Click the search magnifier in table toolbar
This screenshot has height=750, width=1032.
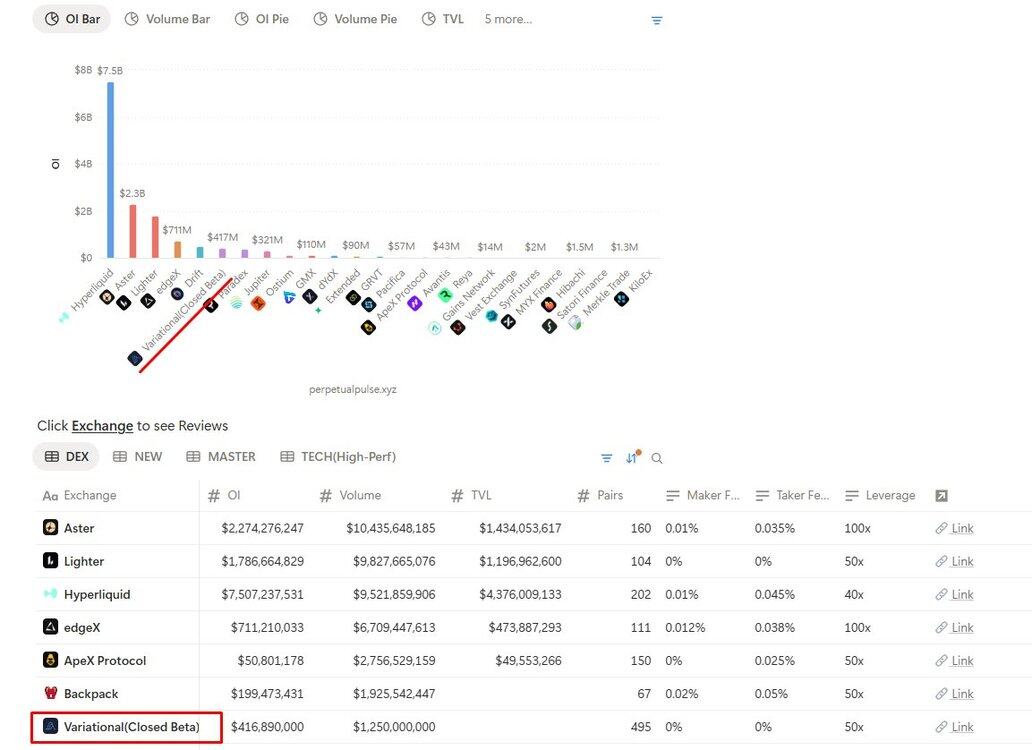657,458
